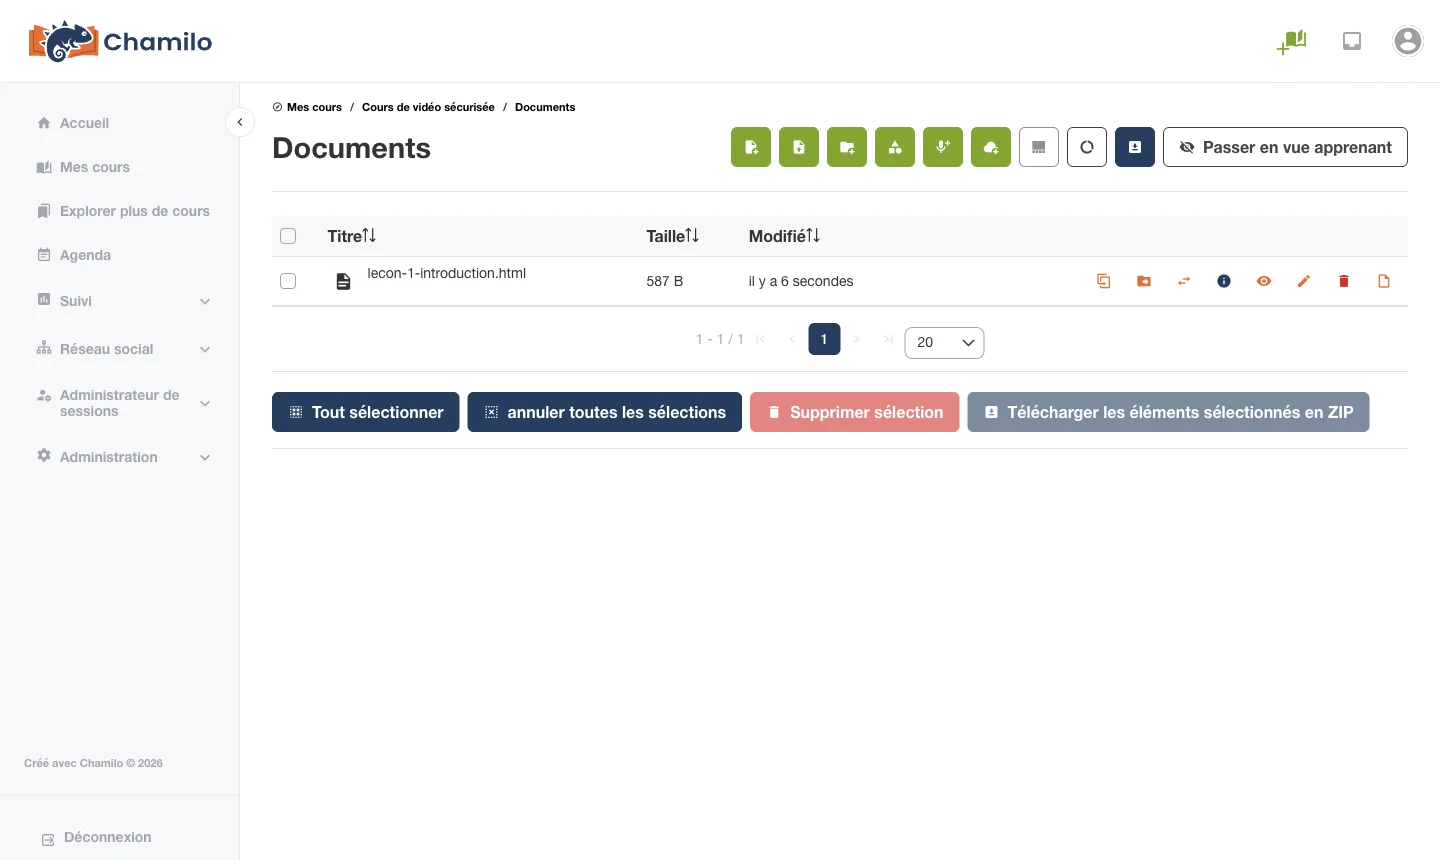Open lecon-1-introduction.html file link
Screen dimensions: 1440x860
coord(446,273)
